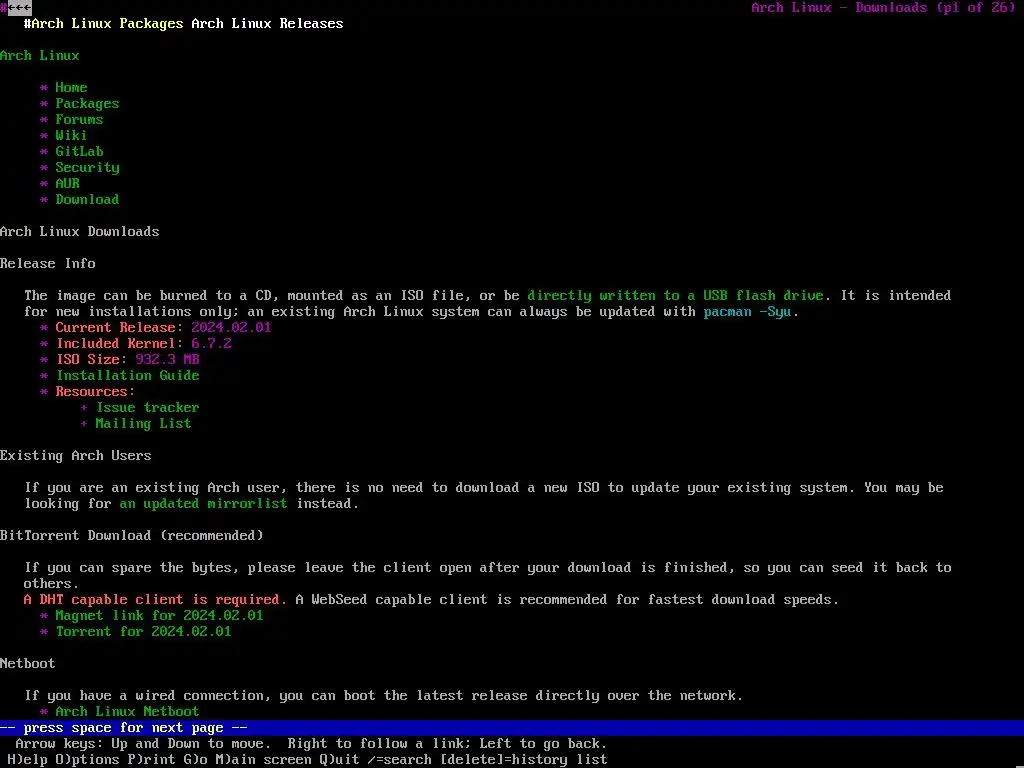Click the 'Netboot' heading

[x=27, y=664]
